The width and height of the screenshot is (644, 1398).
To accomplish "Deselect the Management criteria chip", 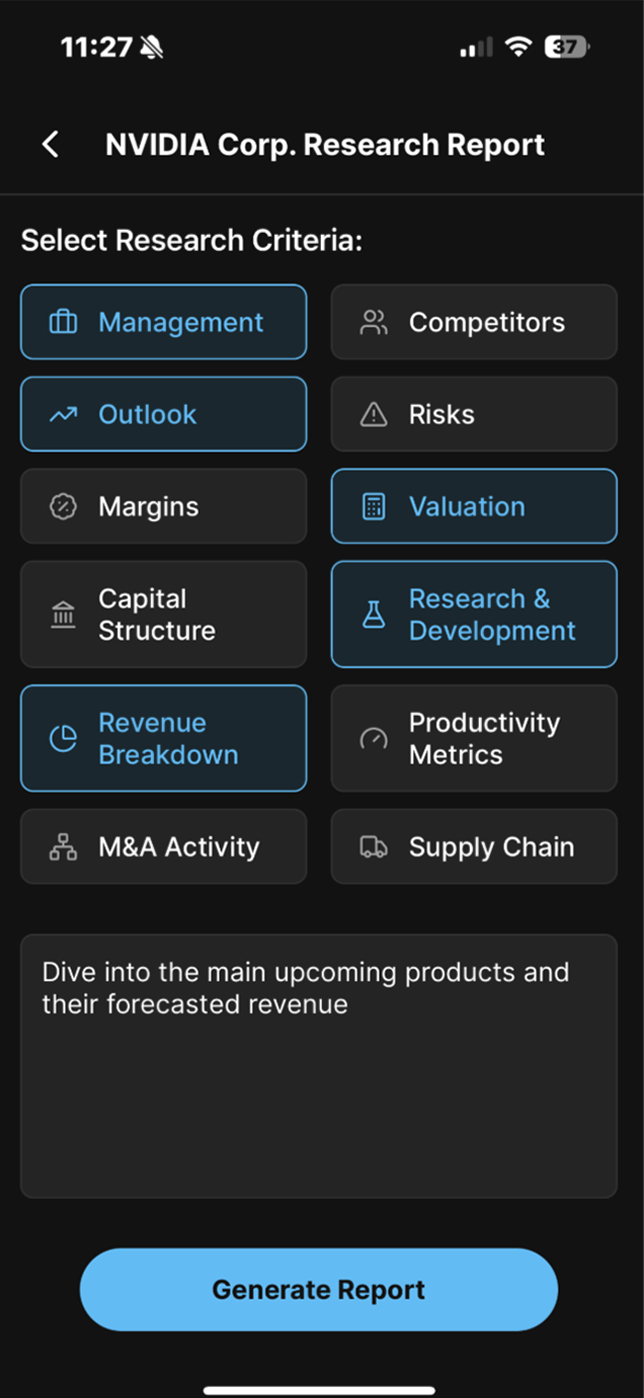I will (x=163, y=322).
